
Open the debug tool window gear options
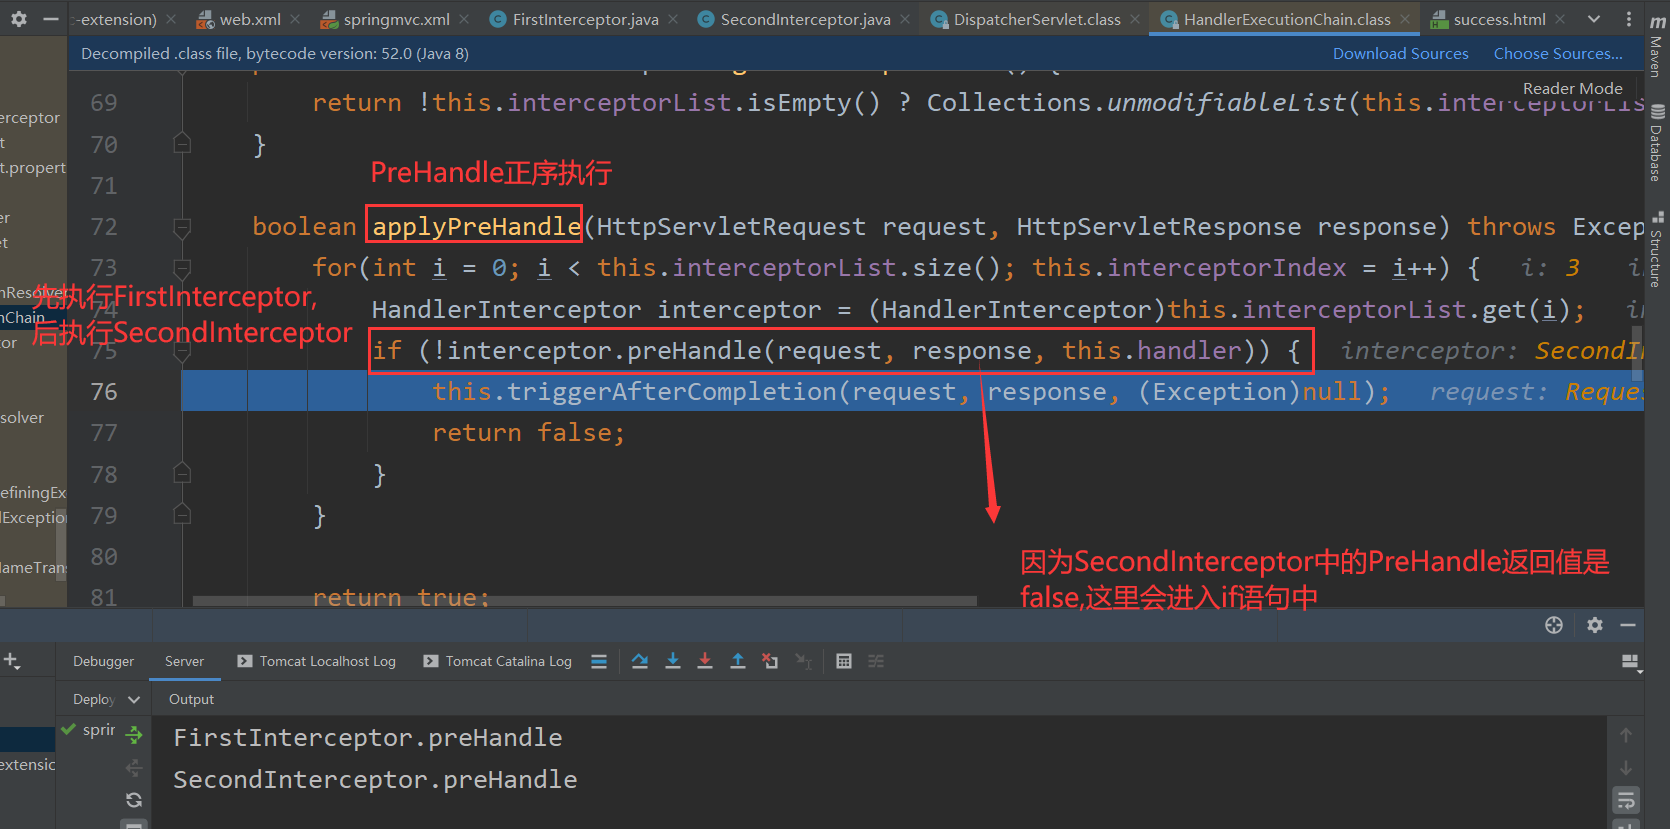(1595, 625)
